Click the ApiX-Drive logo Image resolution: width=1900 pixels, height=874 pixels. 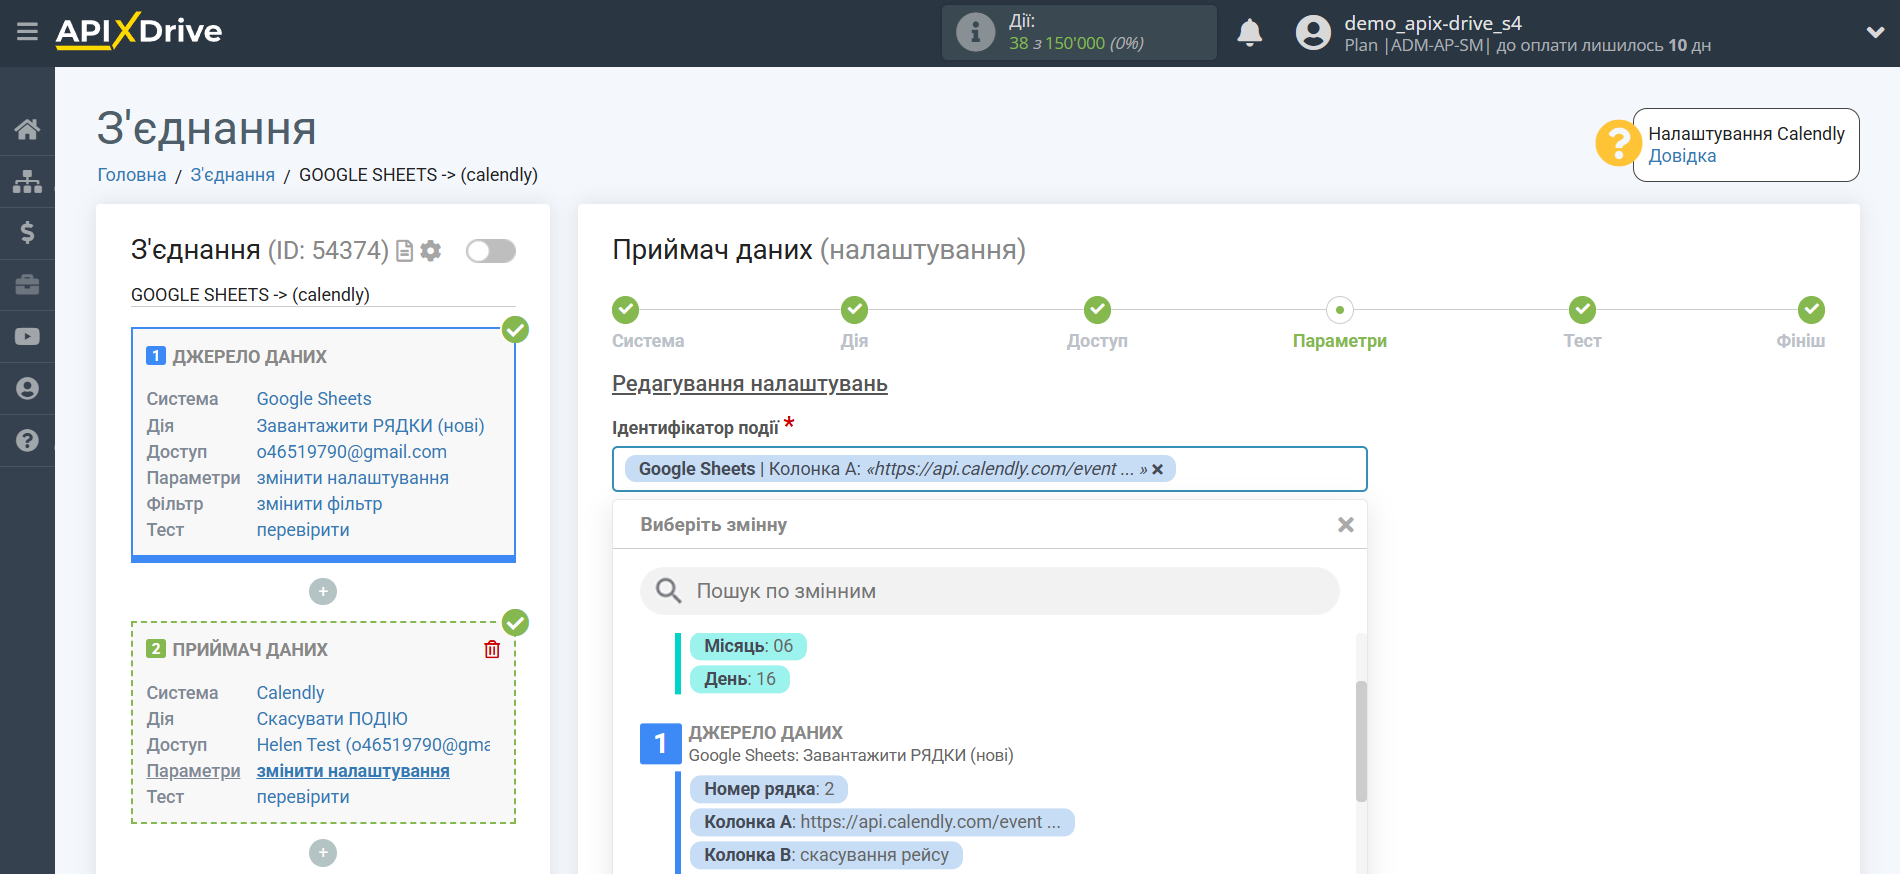pyautogui.click(x=139, y=31)
